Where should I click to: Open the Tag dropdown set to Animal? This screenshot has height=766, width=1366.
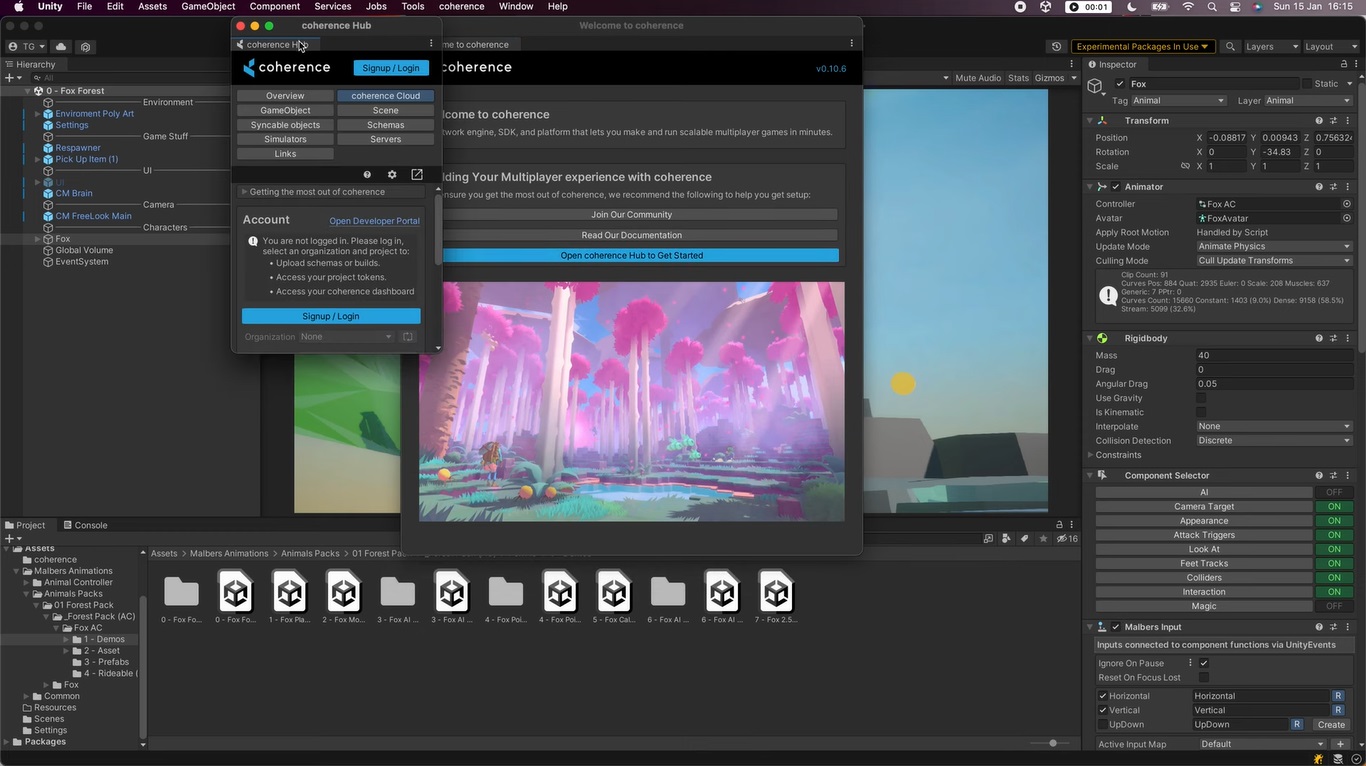[1179, 100]
